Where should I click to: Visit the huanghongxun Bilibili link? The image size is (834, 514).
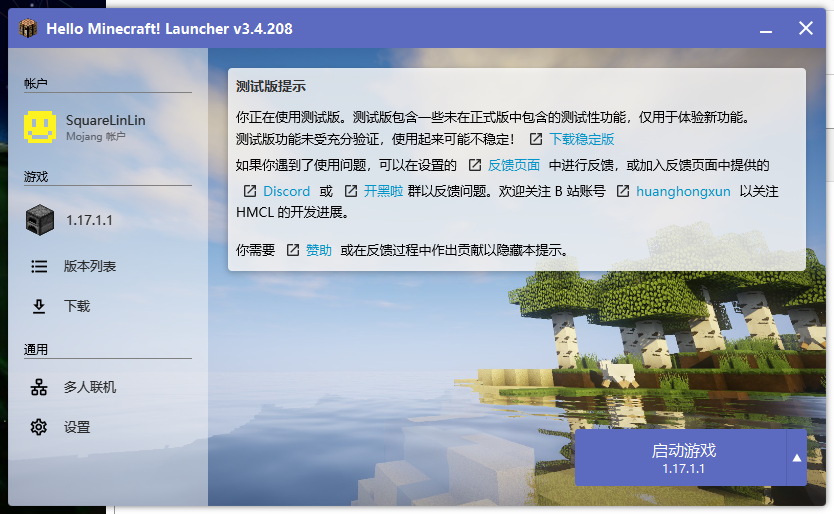(683, 192)
